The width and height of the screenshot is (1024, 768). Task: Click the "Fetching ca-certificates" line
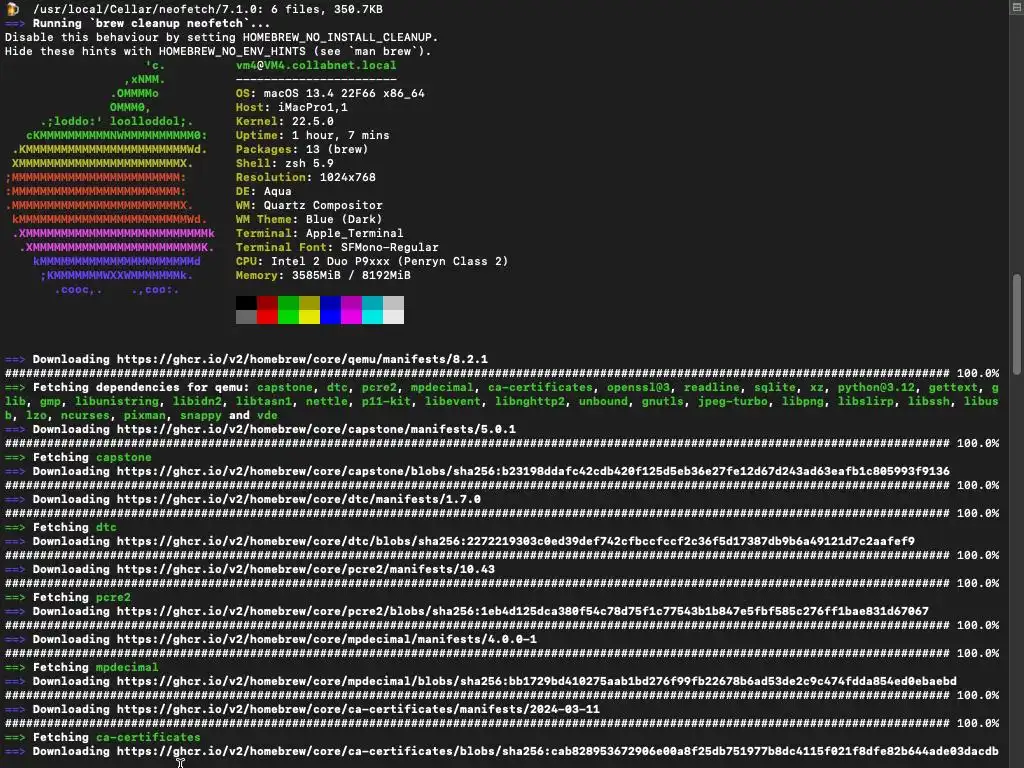pyautogui.click(x=103, y=737)
